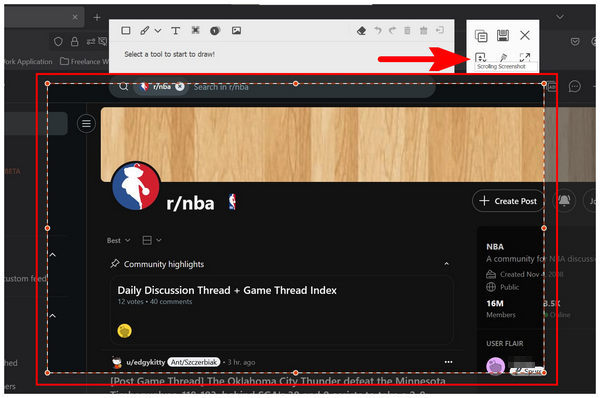Click the site security padlock icon
600x398 pixels.
coord(75,41)
